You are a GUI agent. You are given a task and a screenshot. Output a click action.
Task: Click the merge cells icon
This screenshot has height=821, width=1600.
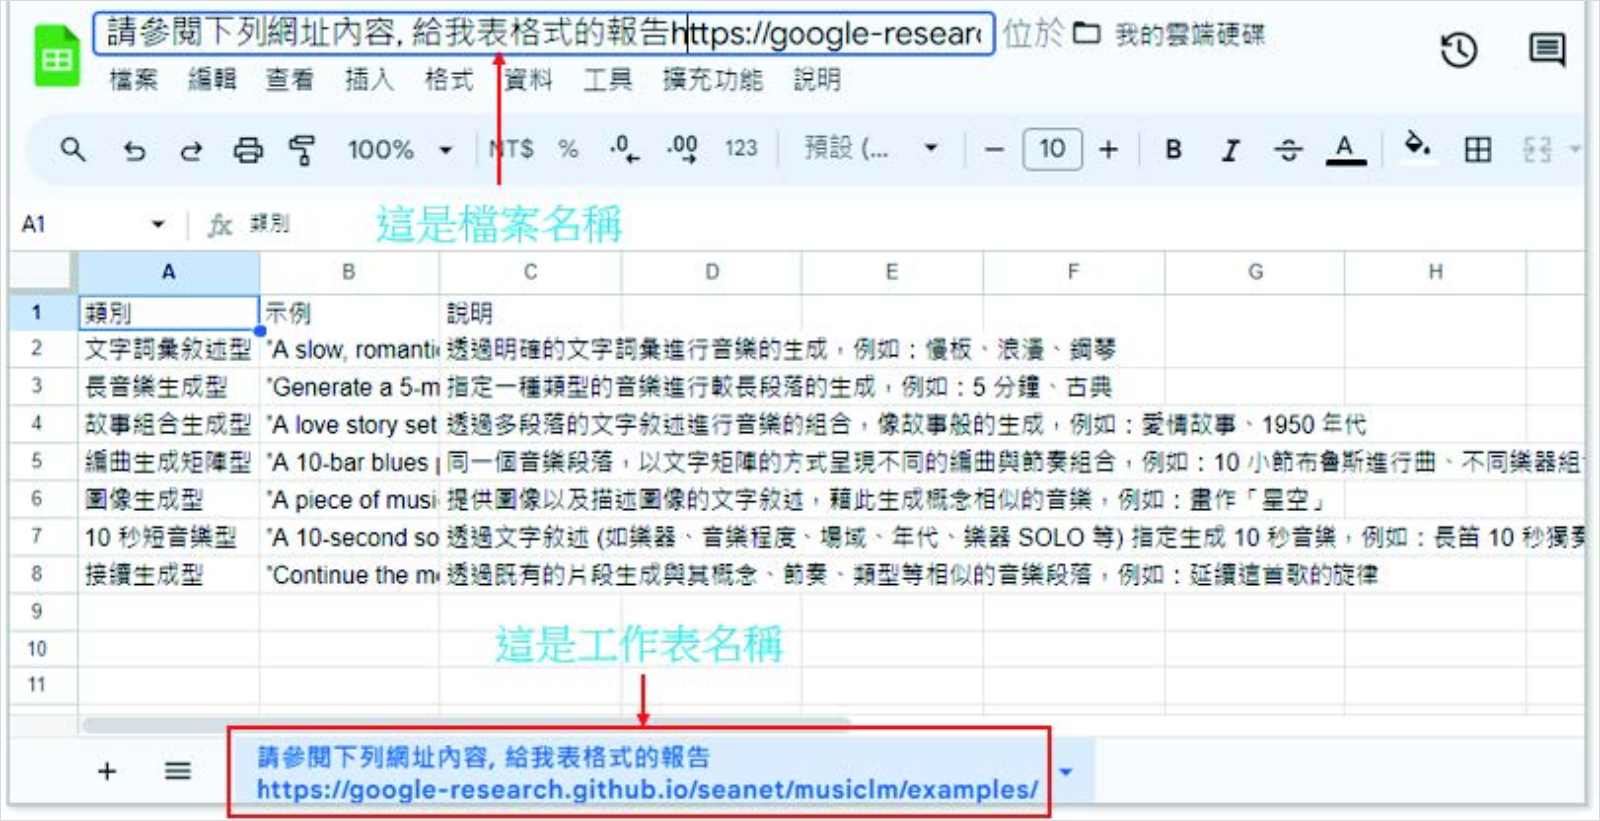[1537, 150]
